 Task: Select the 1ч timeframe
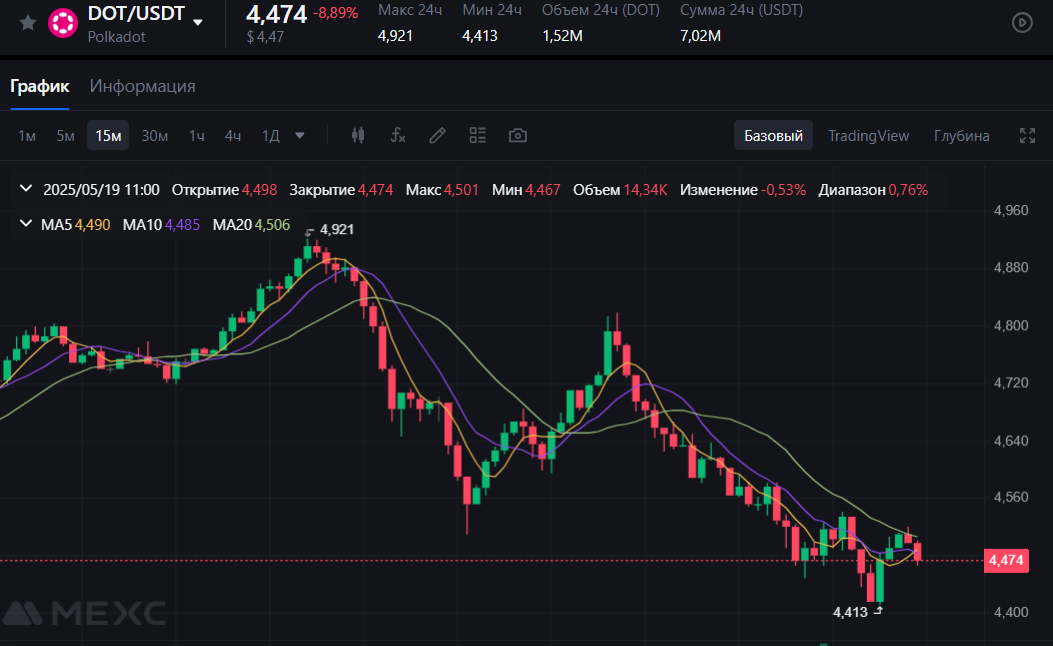point(196,136)
